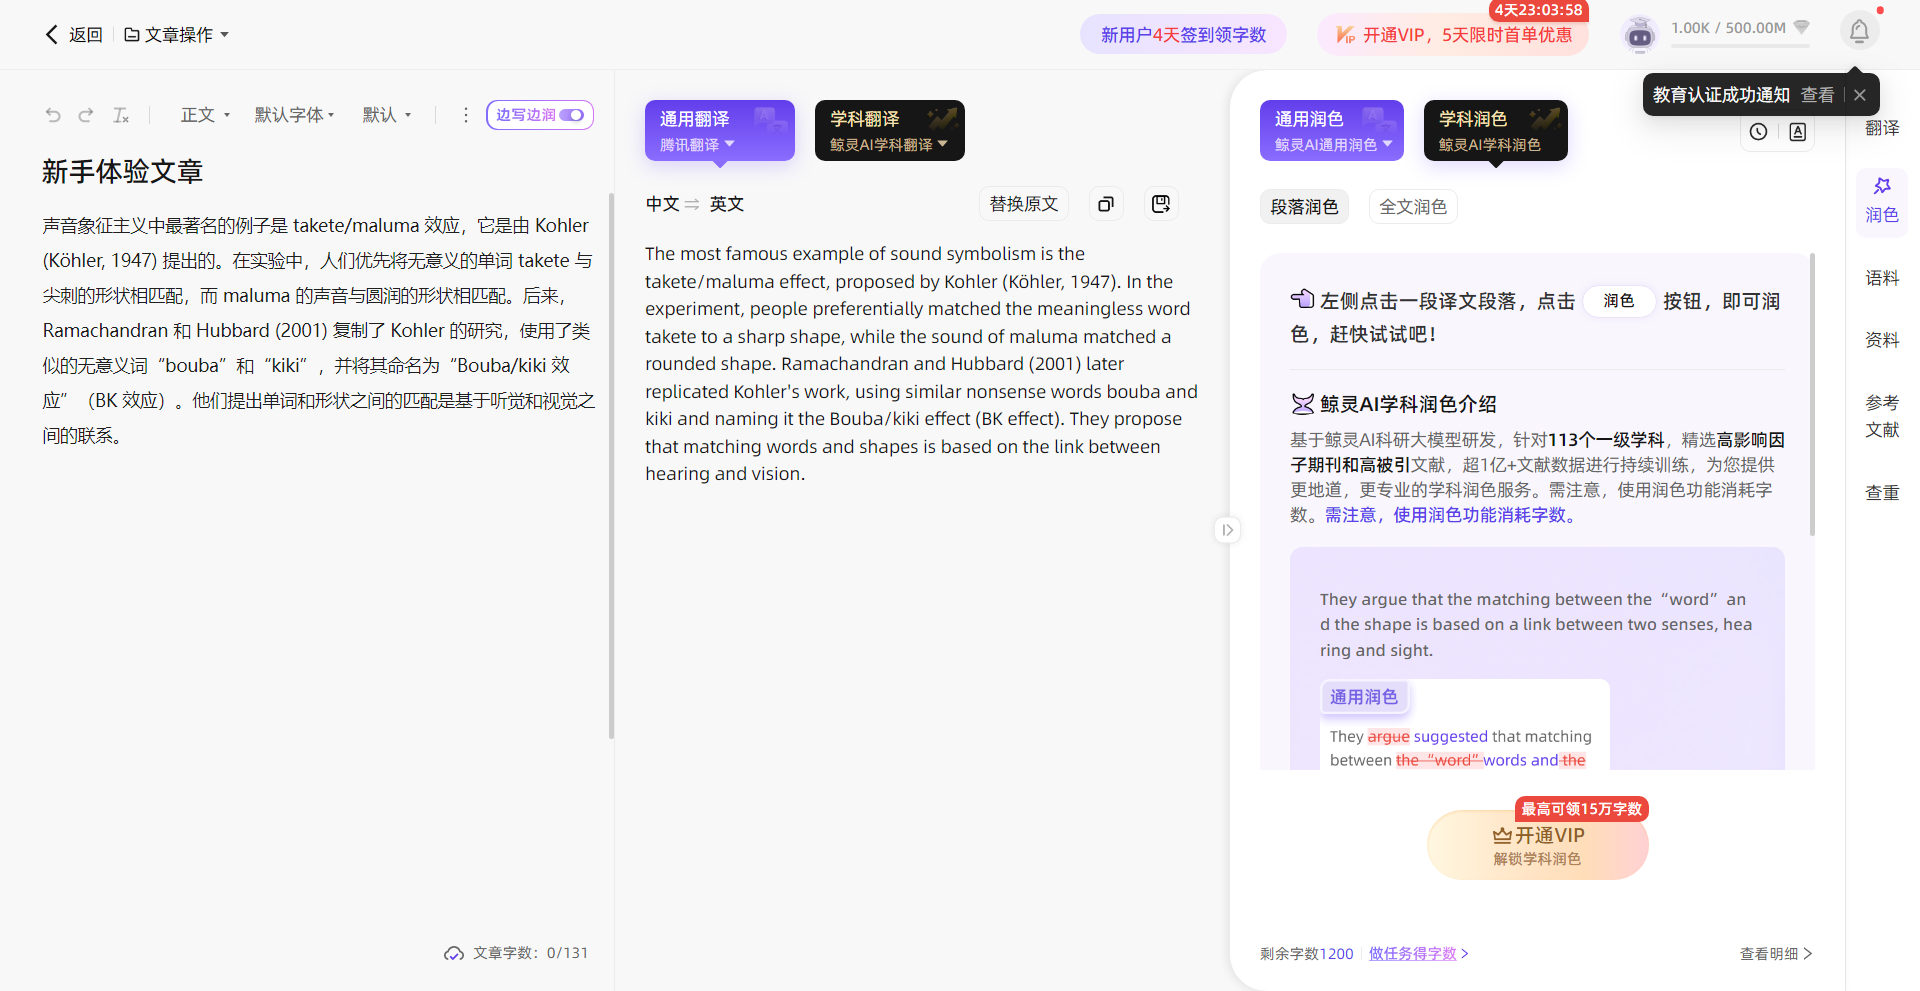Click the 替换原文 button

point(1024,204)
